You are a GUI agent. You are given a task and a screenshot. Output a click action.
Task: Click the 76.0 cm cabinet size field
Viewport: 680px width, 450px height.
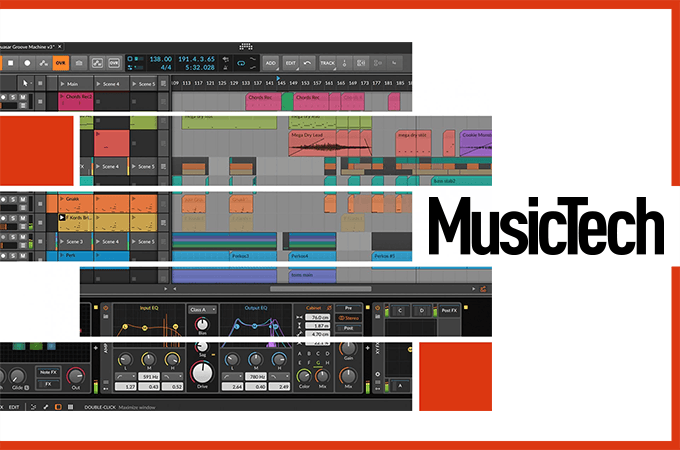(x=317, y=317)
